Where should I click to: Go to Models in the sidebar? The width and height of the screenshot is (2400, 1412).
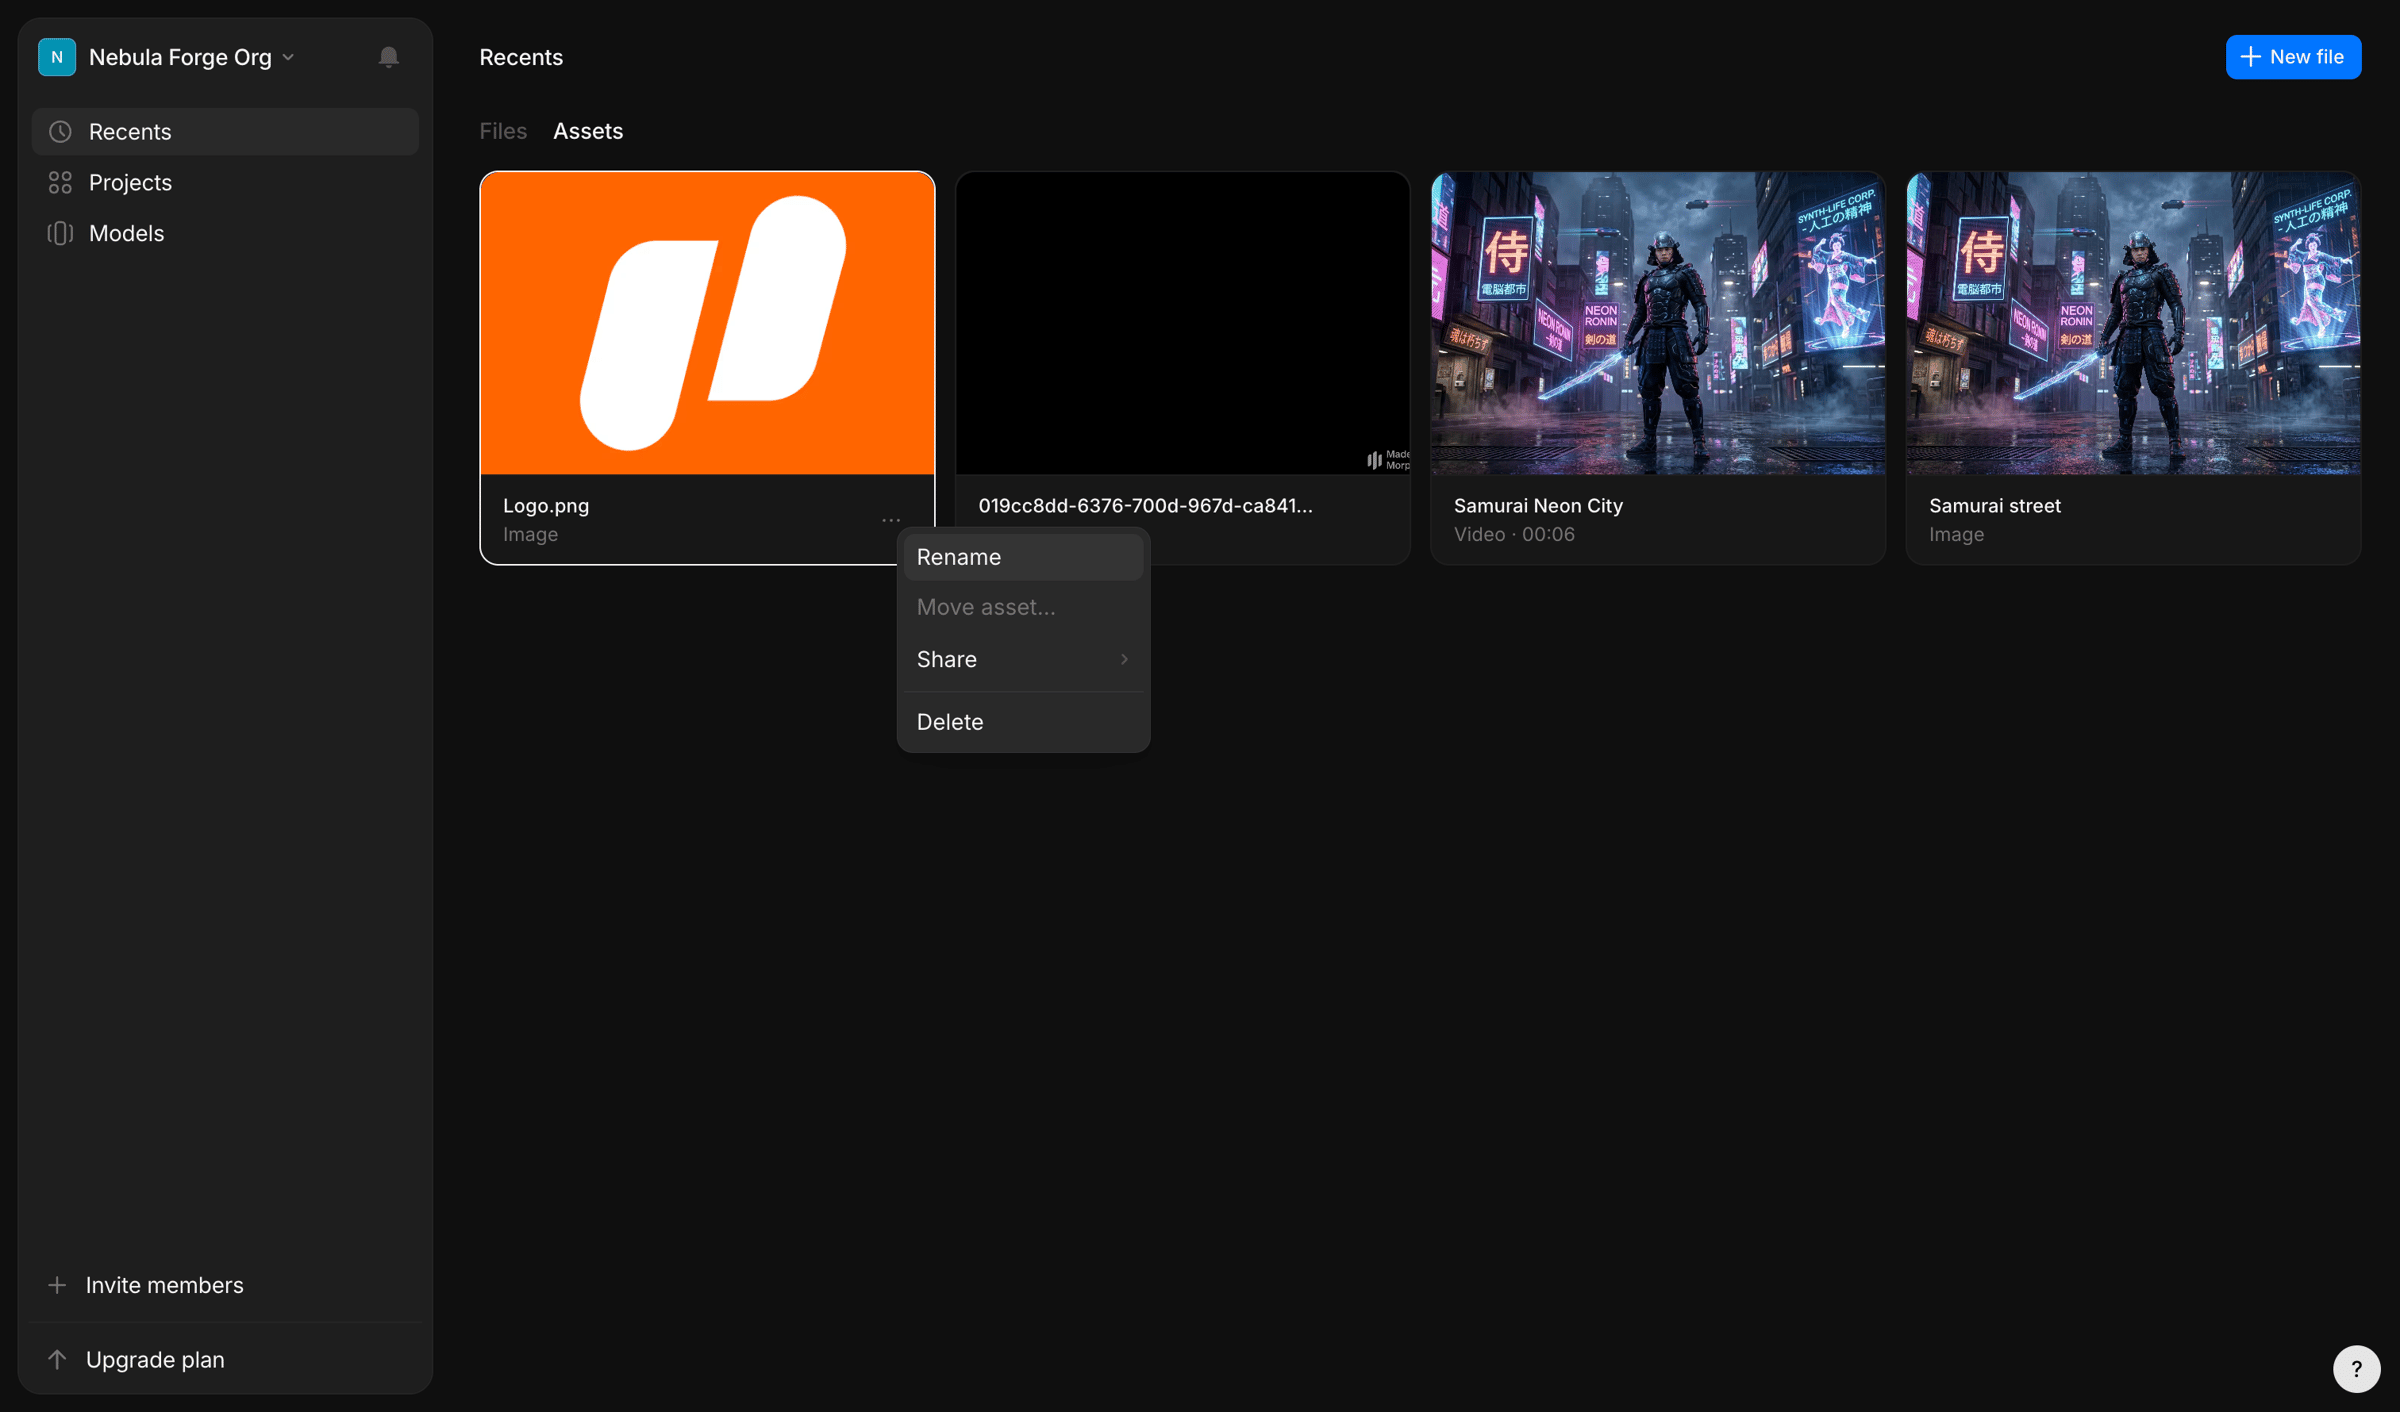[225, 233]
